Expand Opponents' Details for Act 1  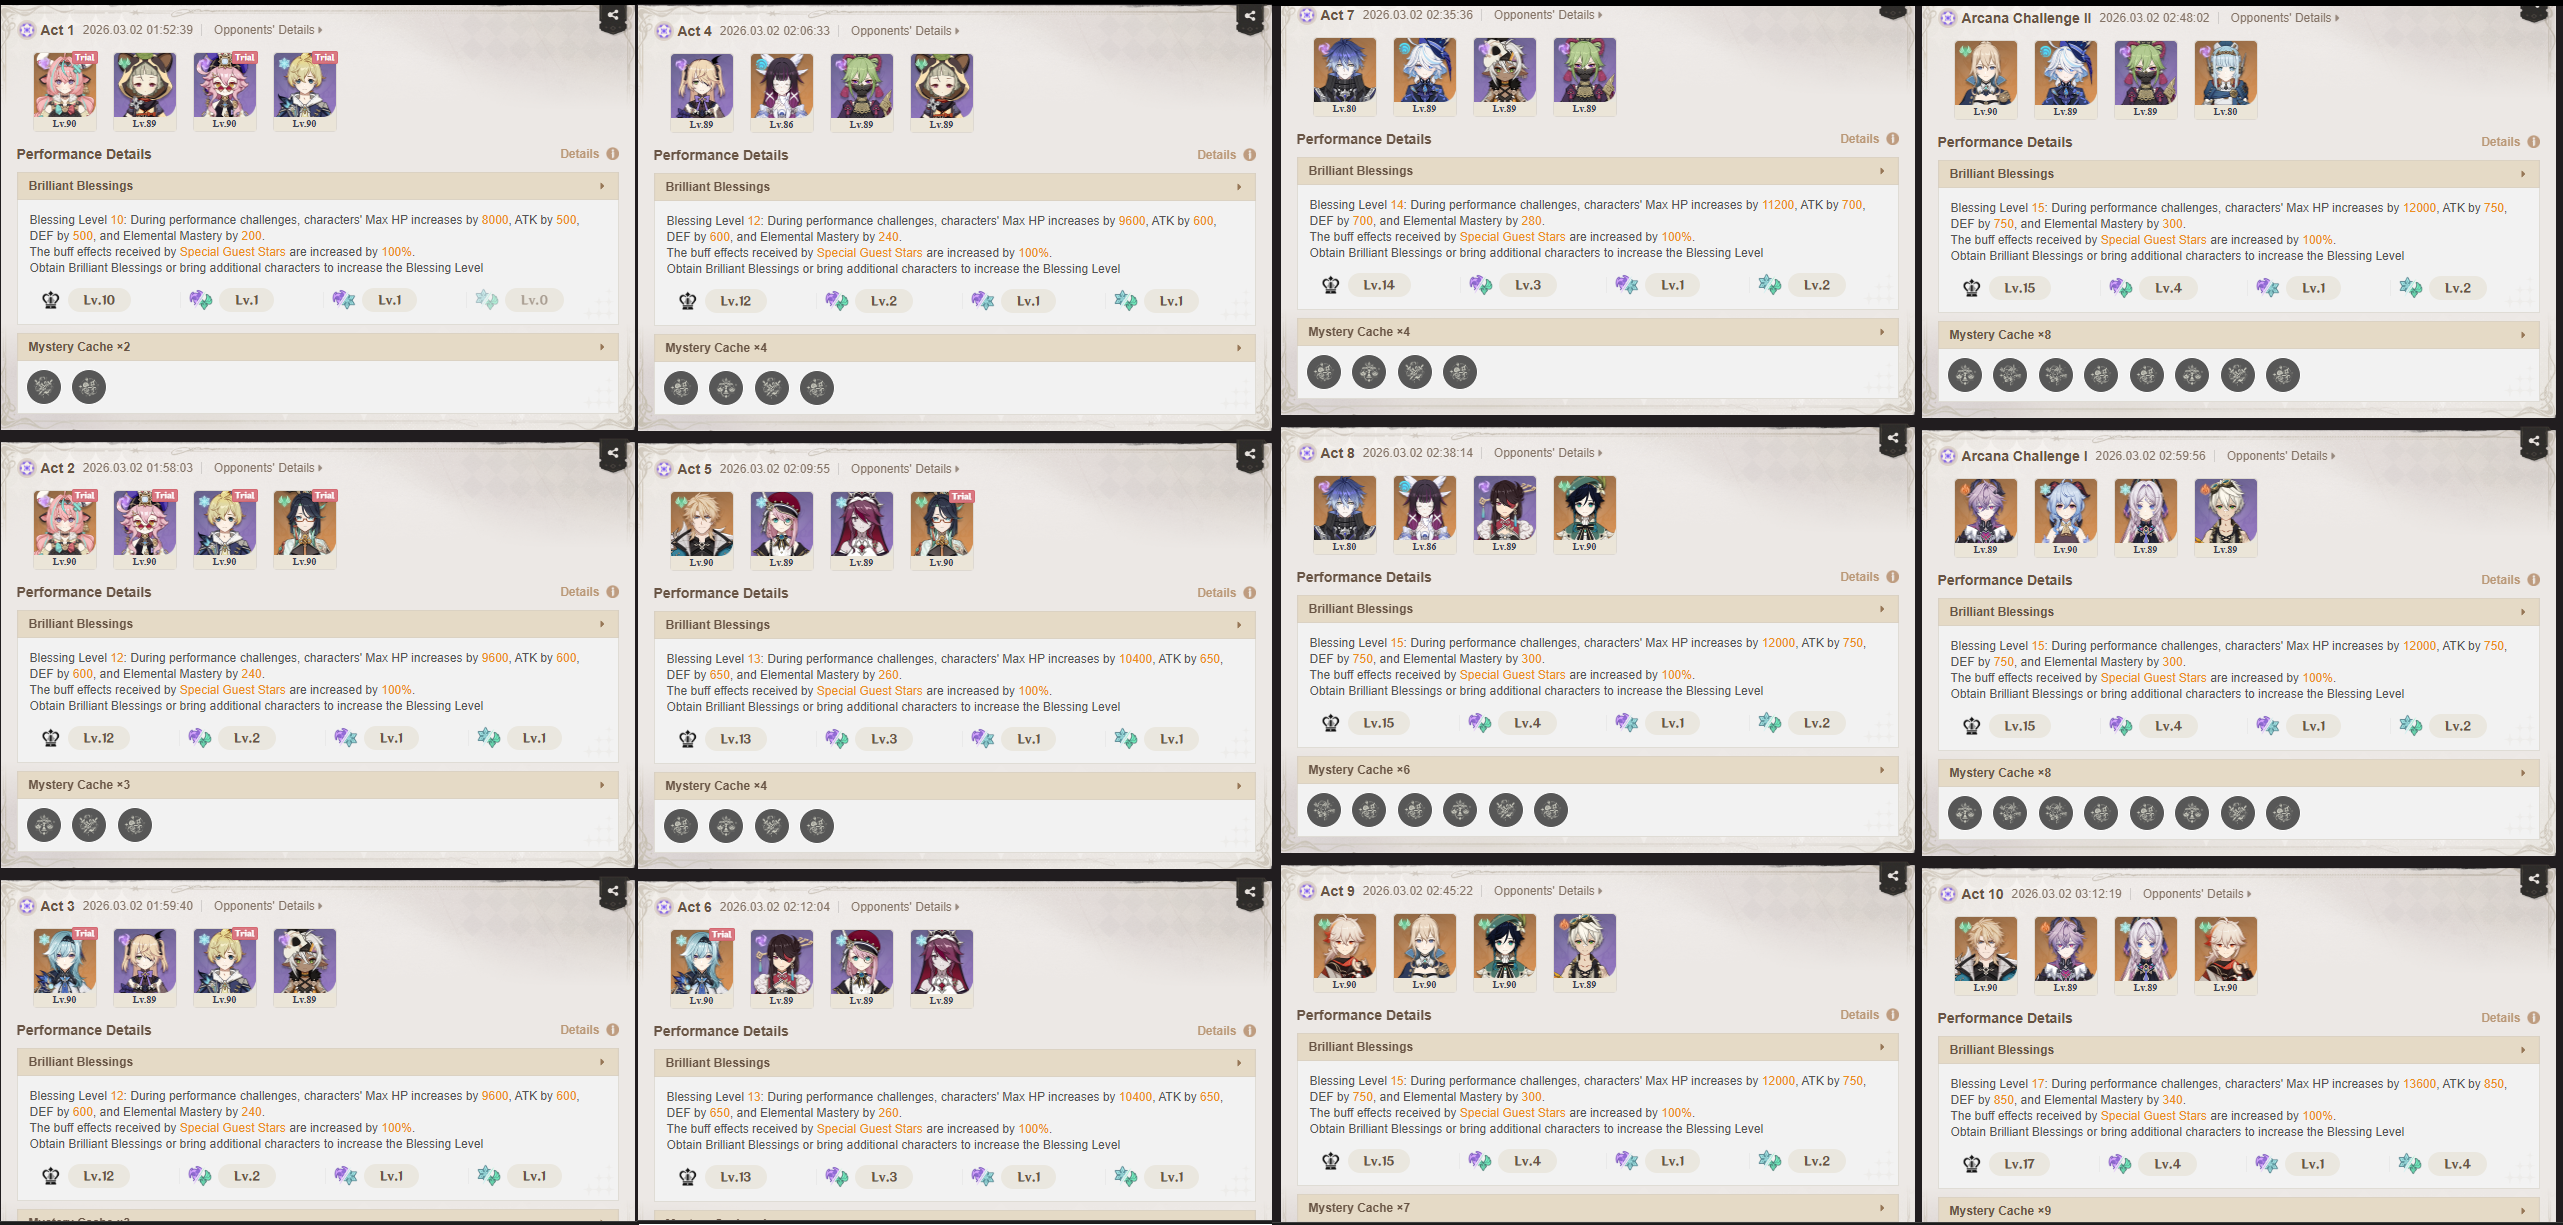point(268,30)
